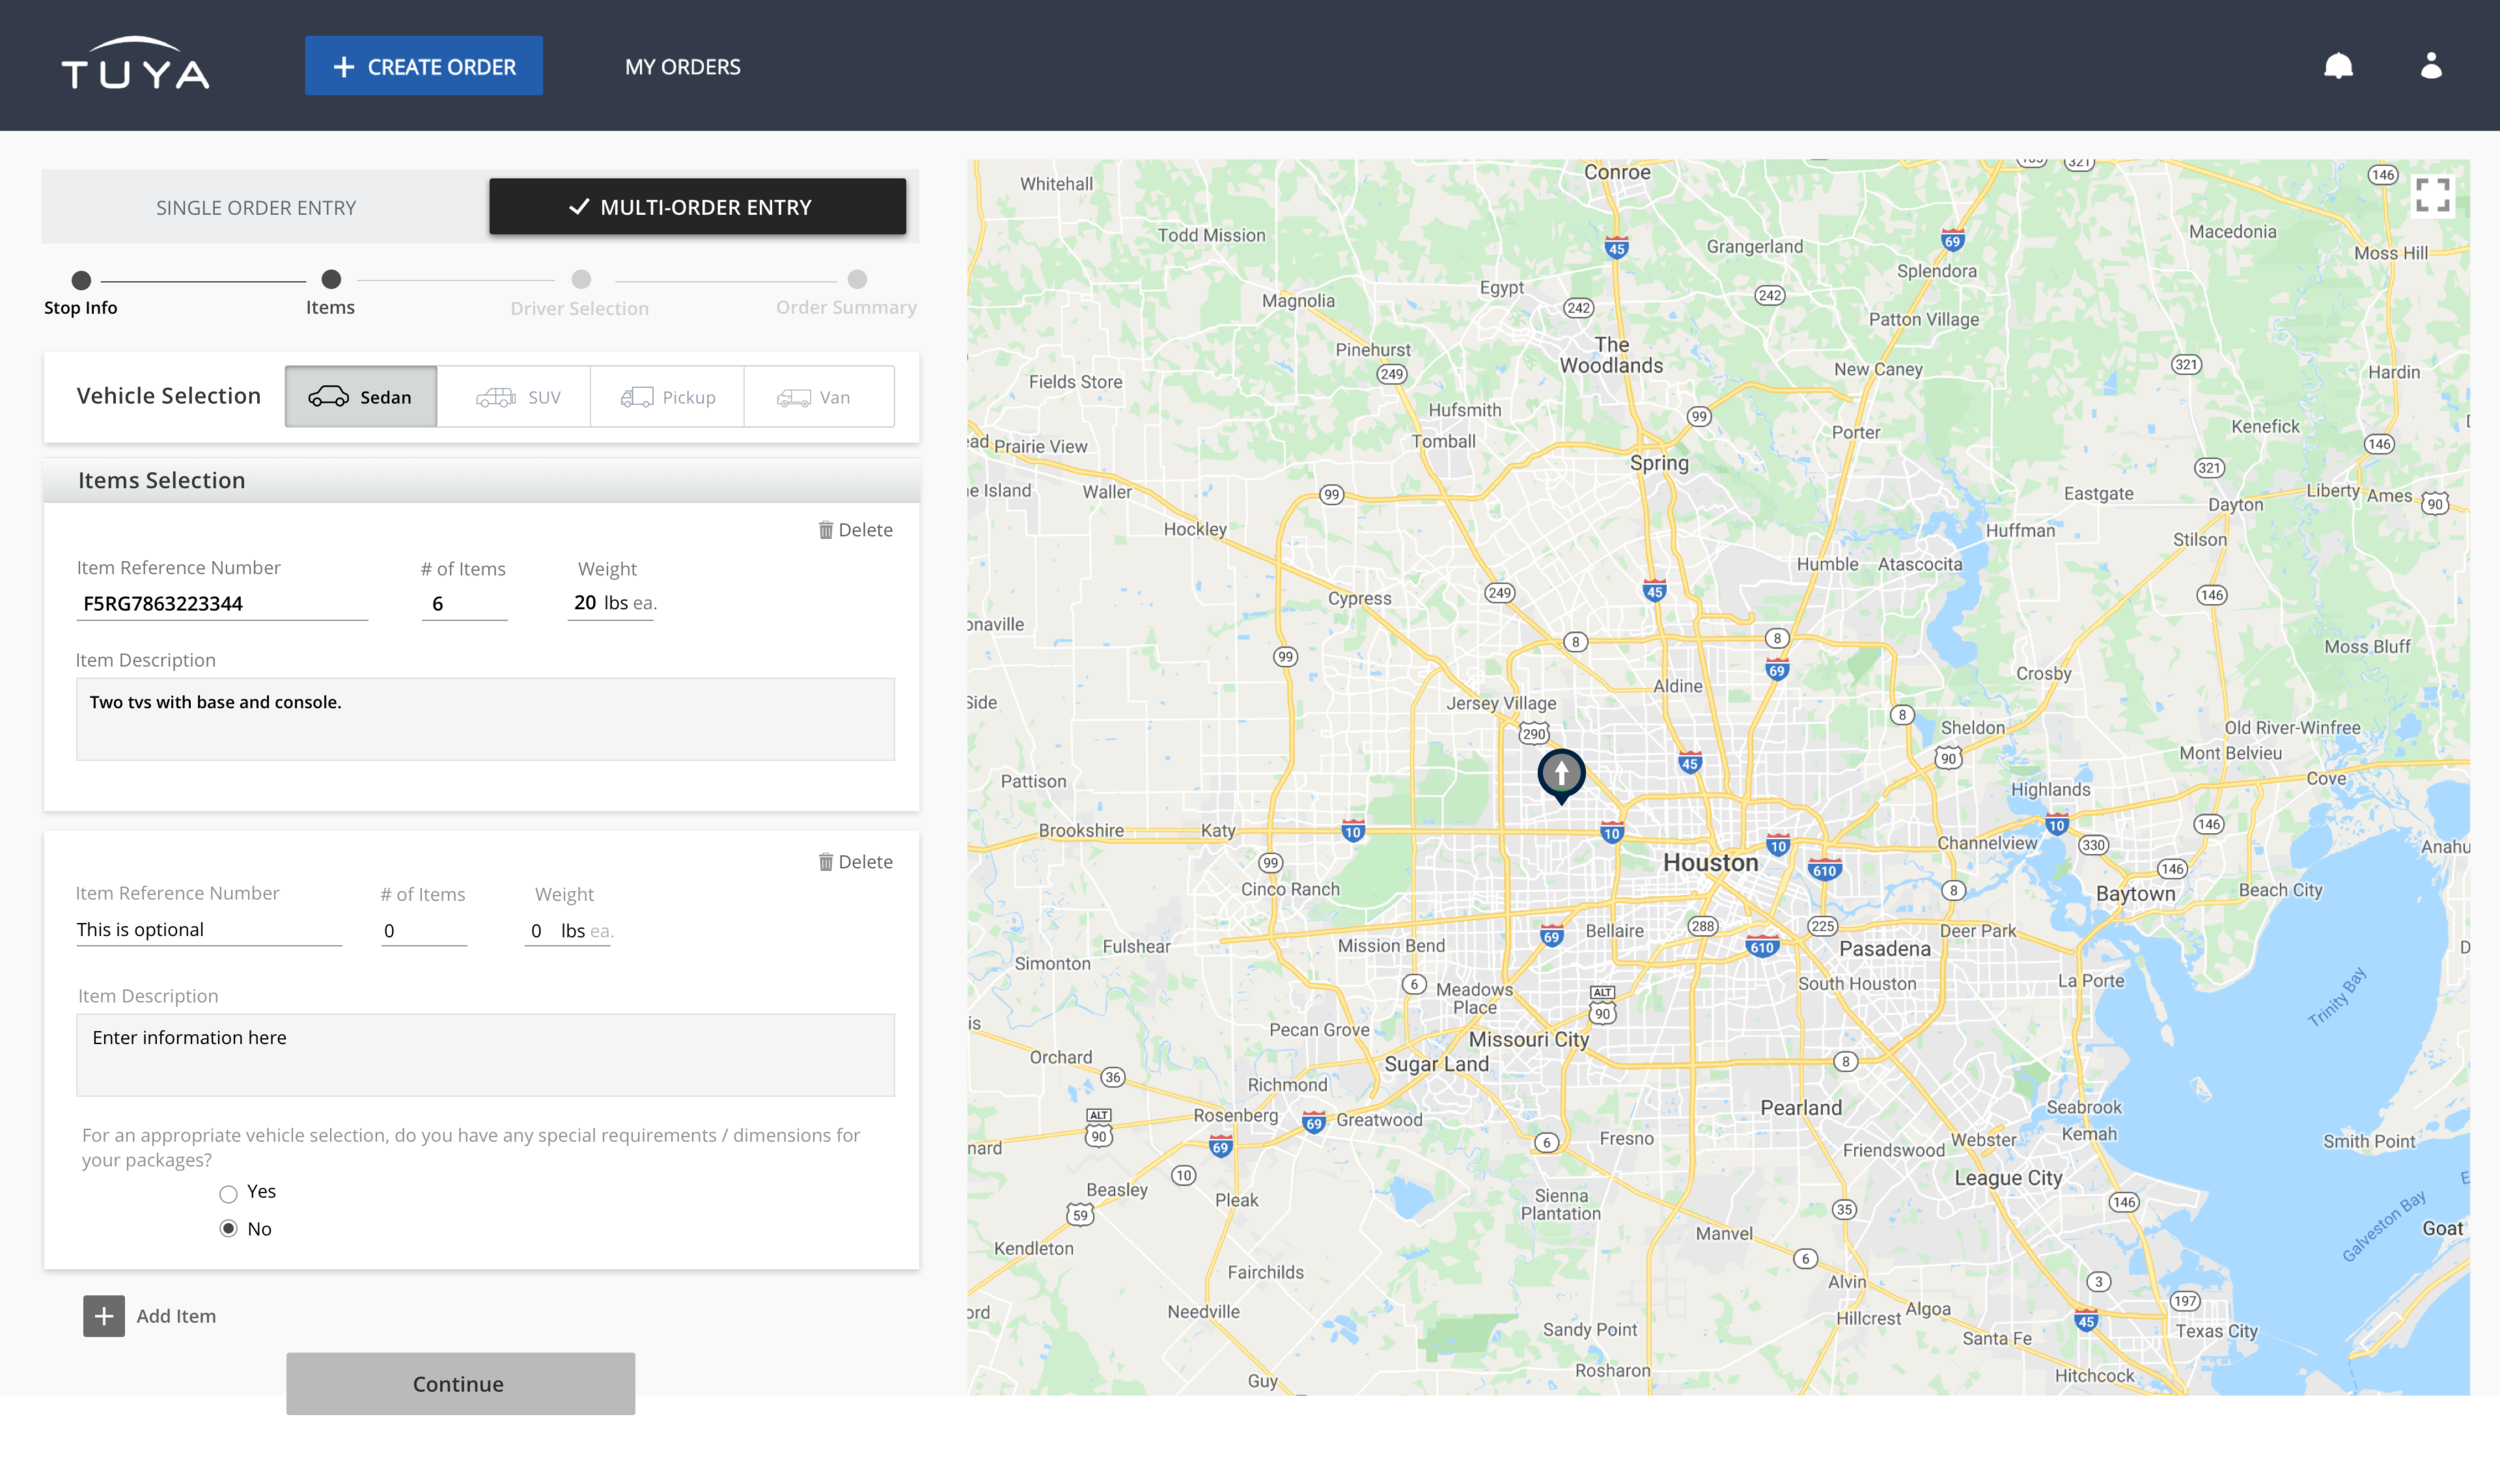Jump to the Driver Selection step
2500x1475 pixels.
point(580,293)
